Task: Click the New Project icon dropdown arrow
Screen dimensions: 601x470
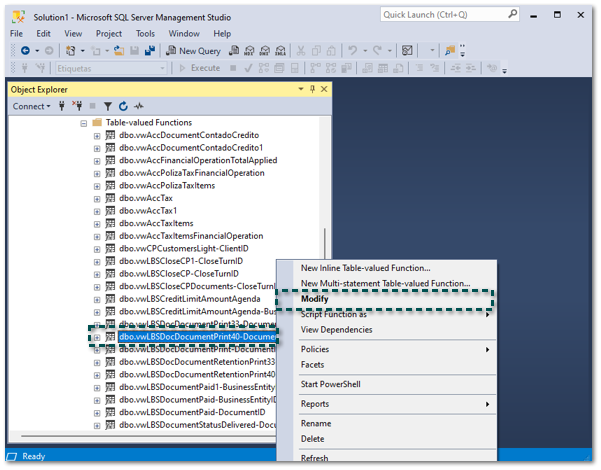Action: 82,51
